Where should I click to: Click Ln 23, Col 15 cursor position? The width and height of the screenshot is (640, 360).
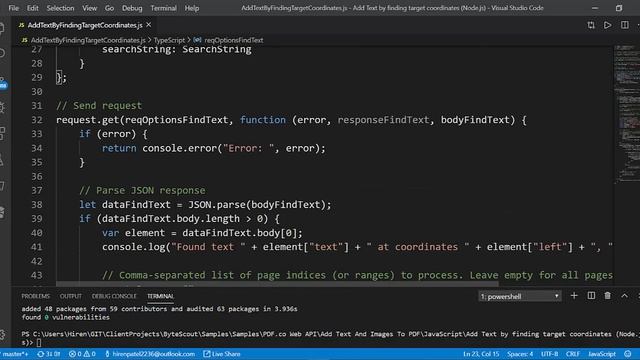481,354
